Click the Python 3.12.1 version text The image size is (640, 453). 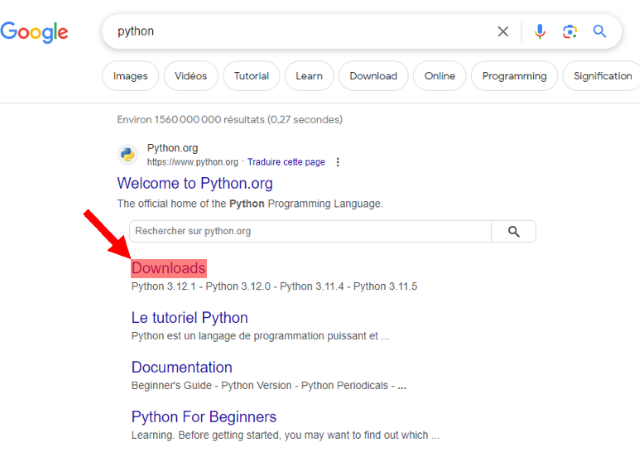click(163, 286)
